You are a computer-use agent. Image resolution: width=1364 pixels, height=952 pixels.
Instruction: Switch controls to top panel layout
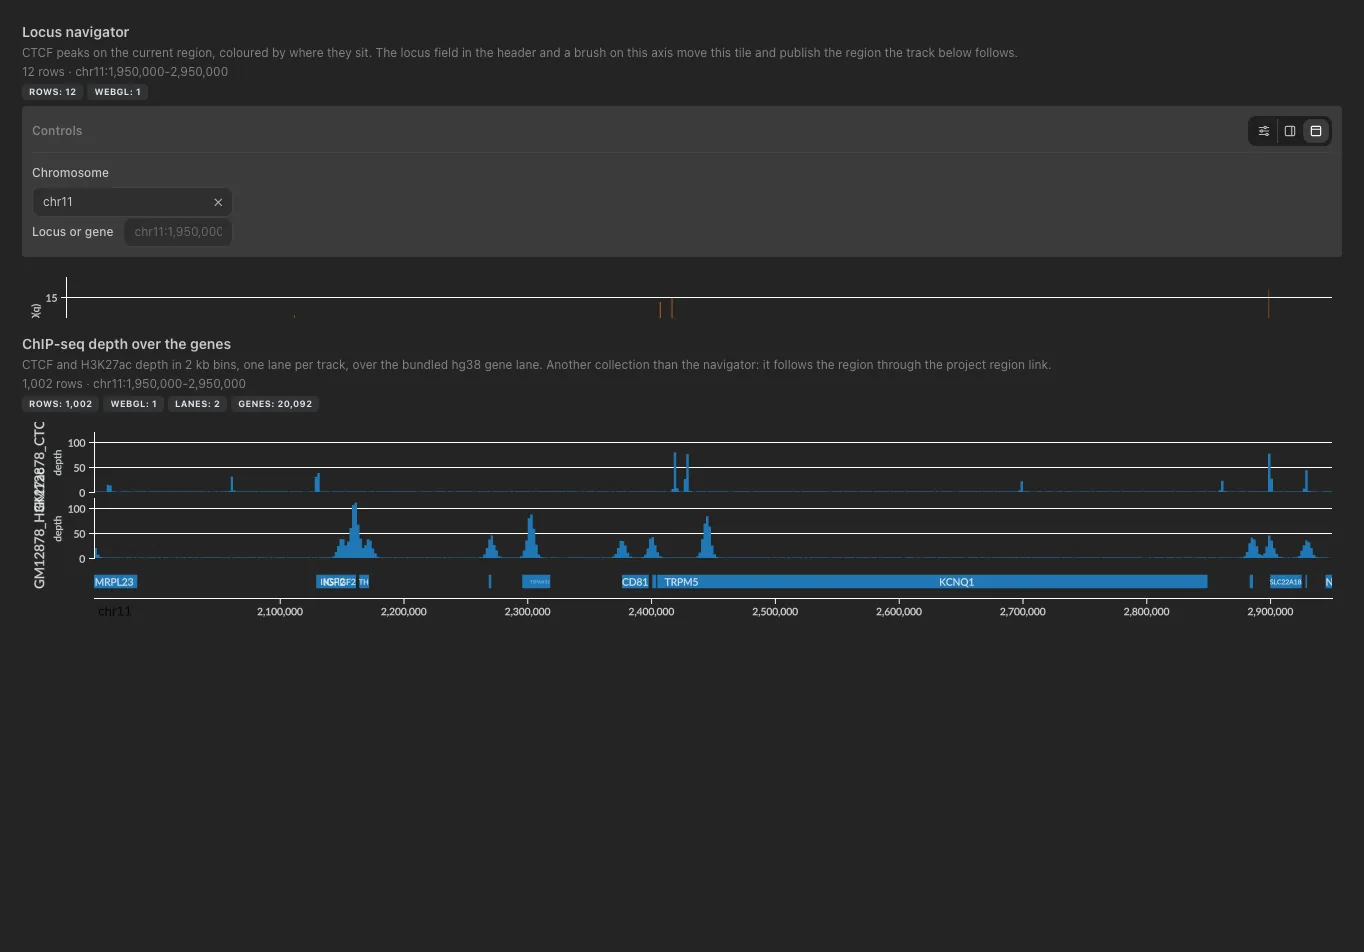coord(1316,131)
